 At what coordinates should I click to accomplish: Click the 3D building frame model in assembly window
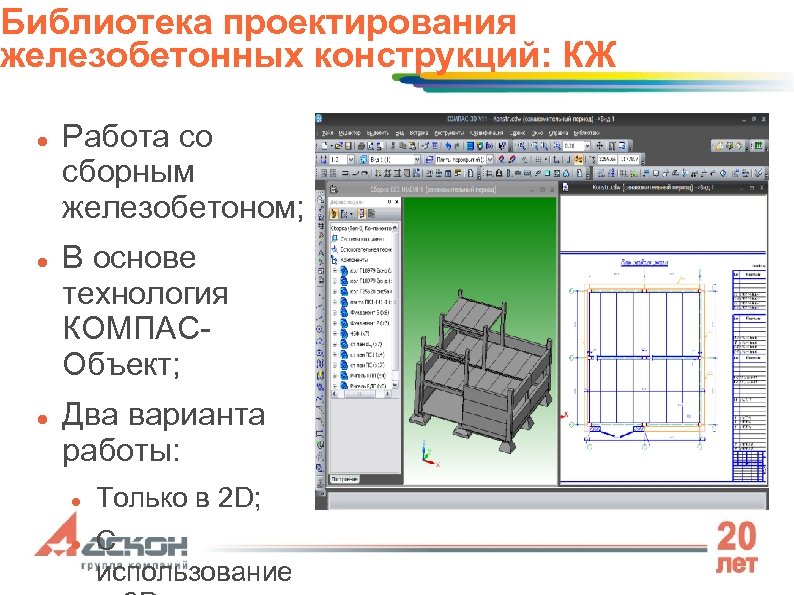(x=479, y=370)
